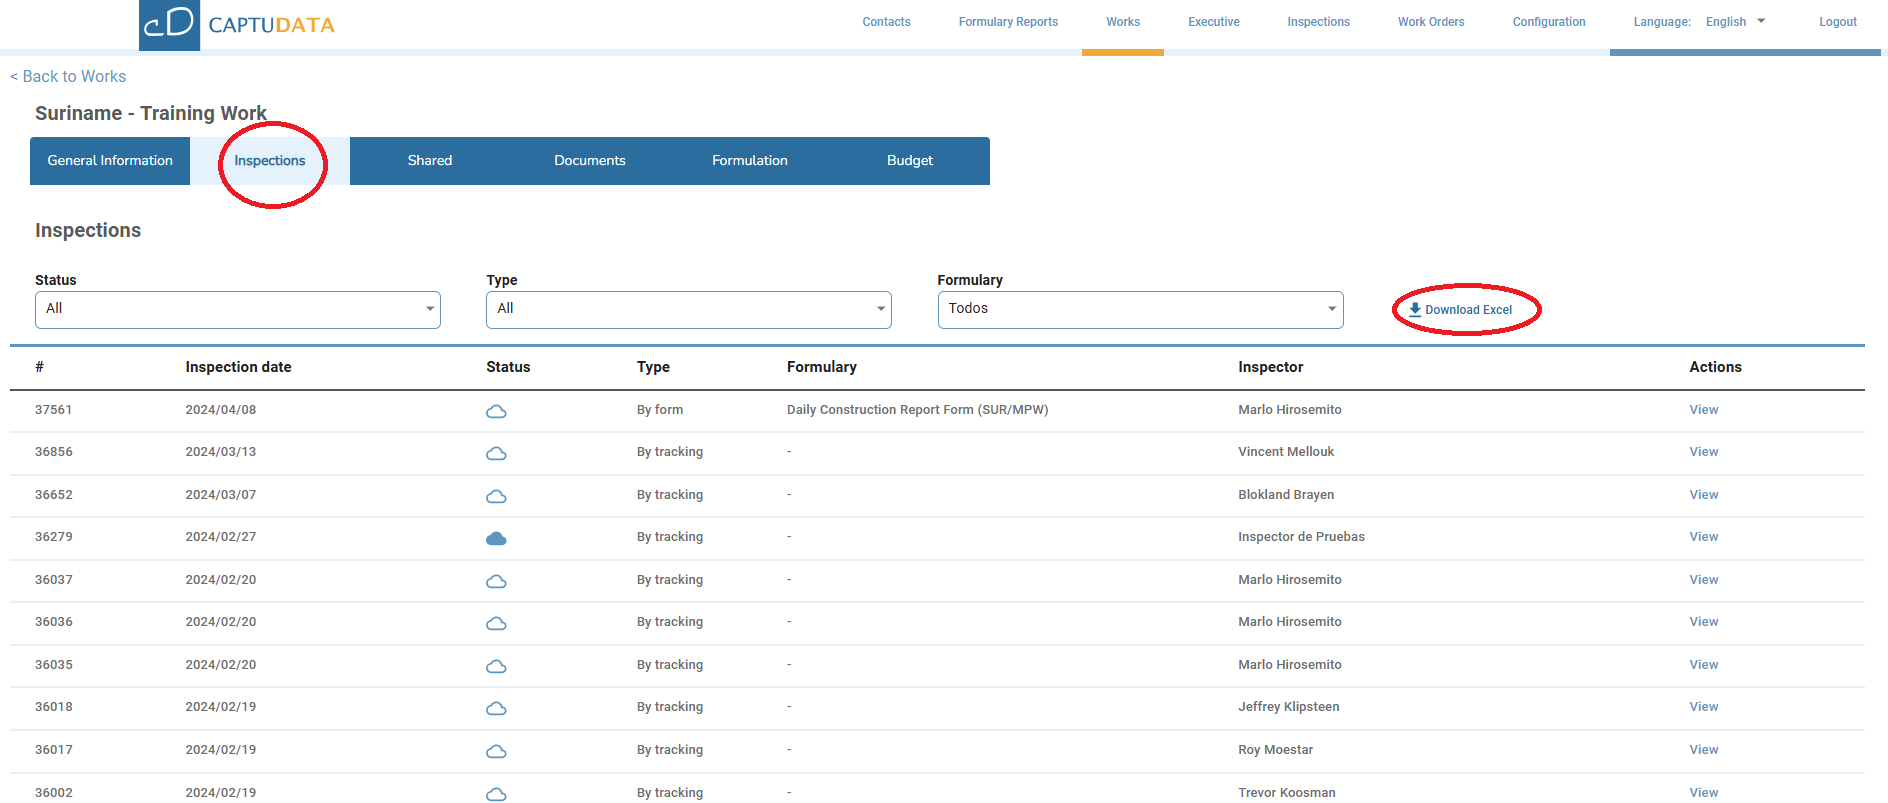1888x803 pixels.
Task: Open Formulary Reports in top navigation
Action: 1008,22
